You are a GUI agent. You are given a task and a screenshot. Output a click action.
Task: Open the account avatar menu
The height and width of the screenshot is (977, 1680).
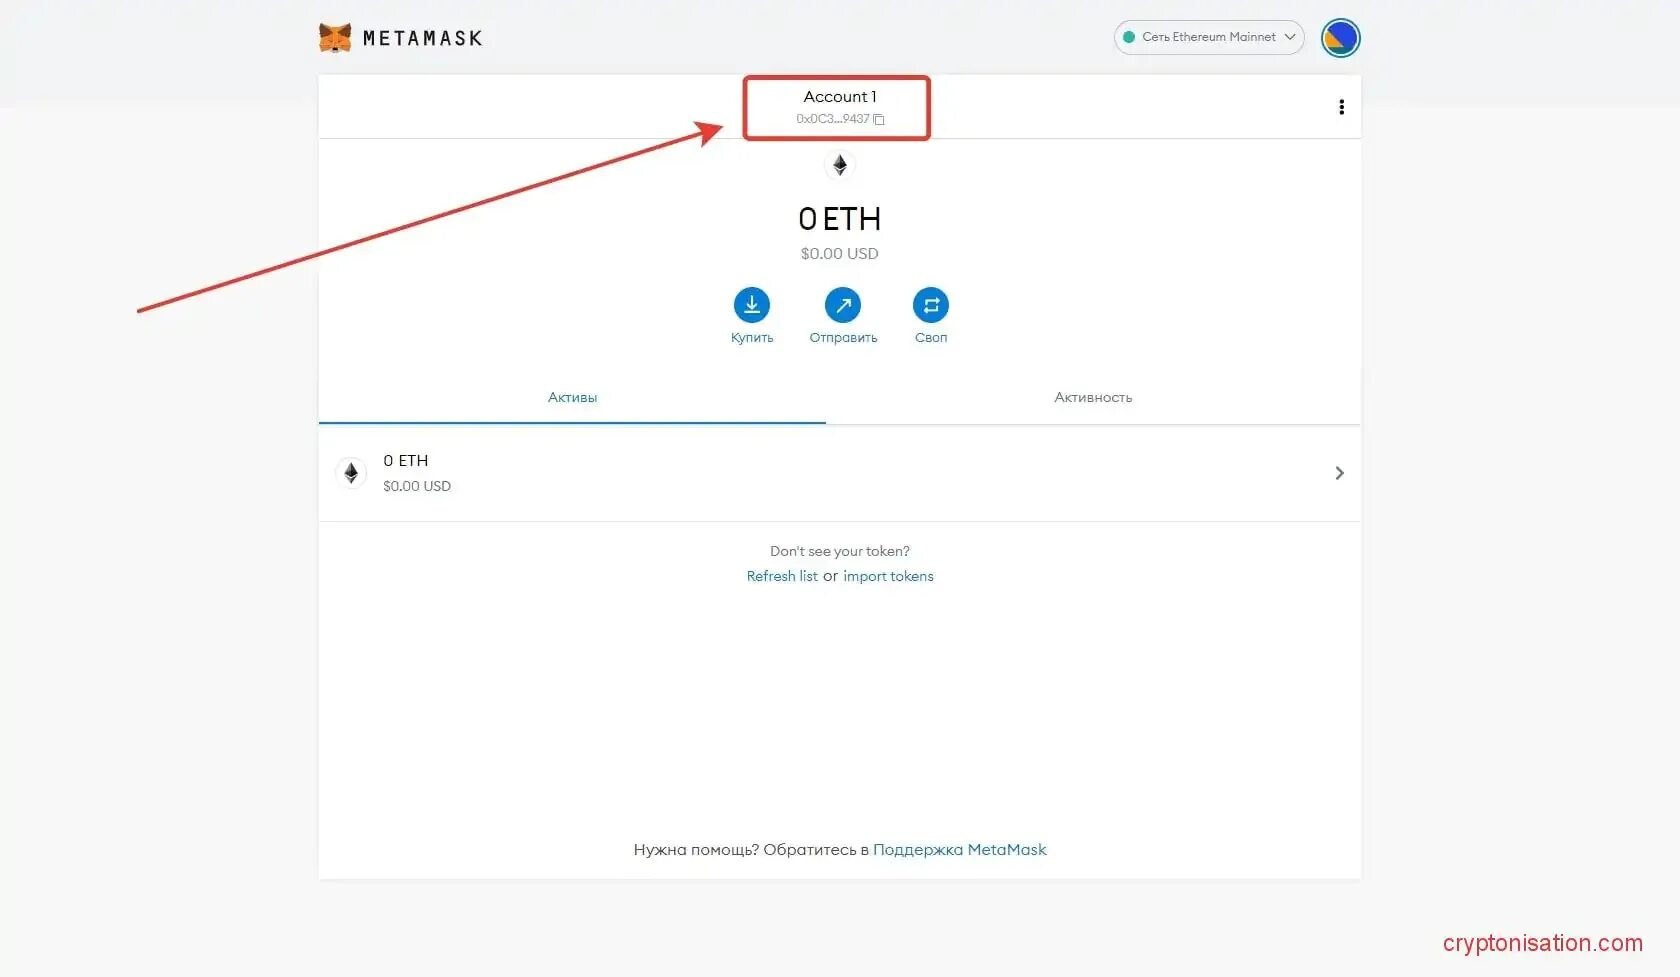point(1340,38)
